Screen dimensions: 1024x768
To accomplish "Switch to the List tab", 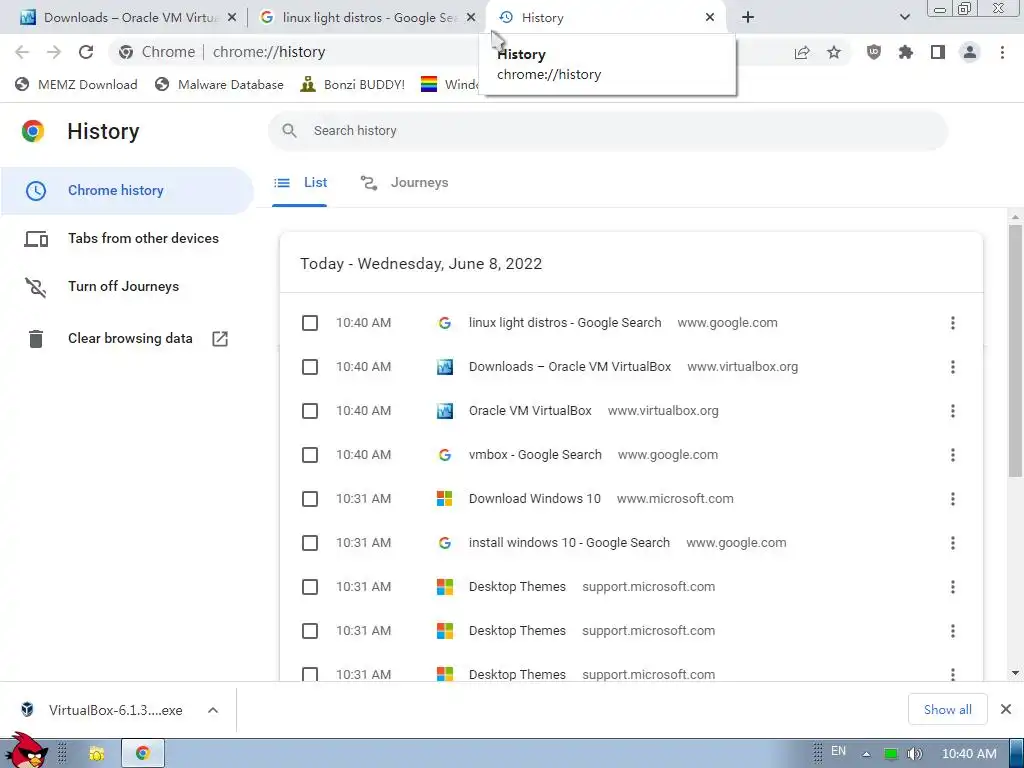I will click(x=300, y=183).
